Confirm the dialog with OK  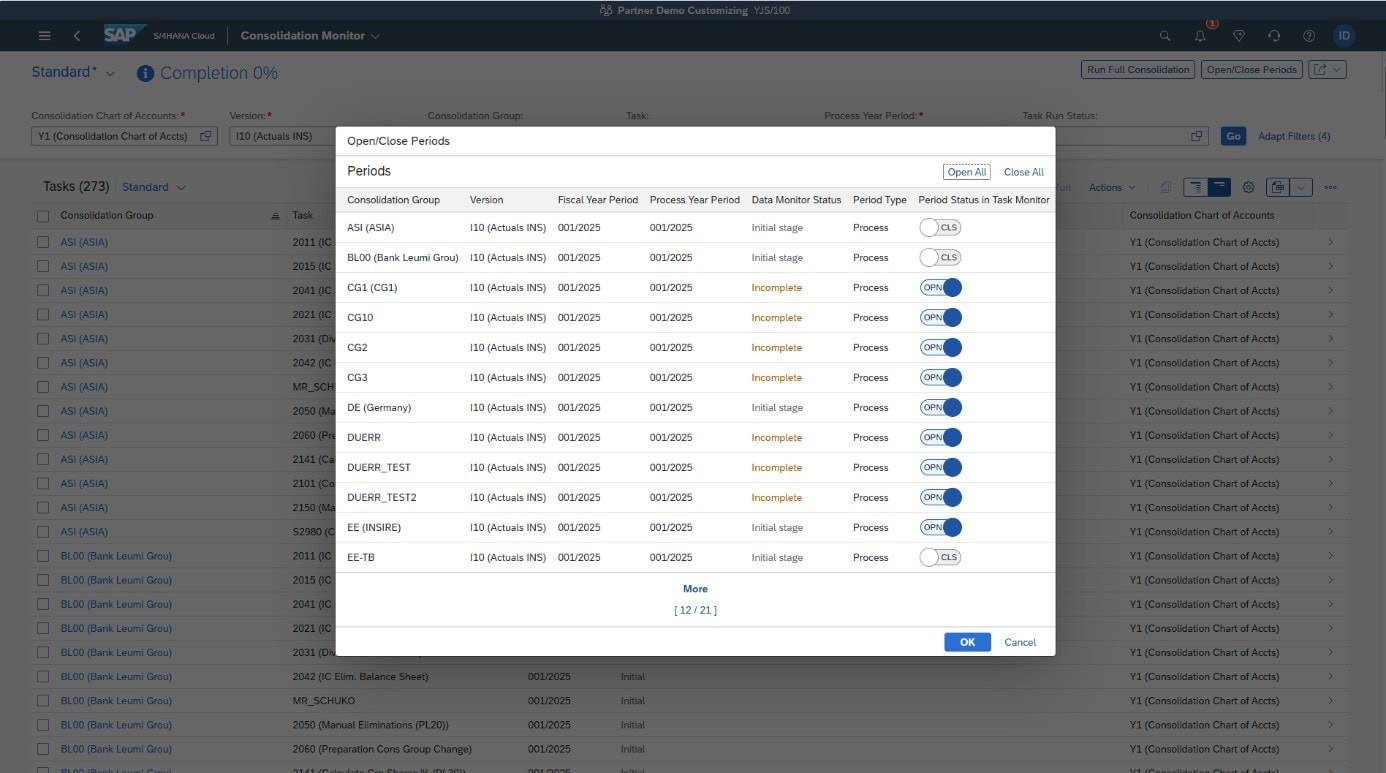click(x=966, y=642)
